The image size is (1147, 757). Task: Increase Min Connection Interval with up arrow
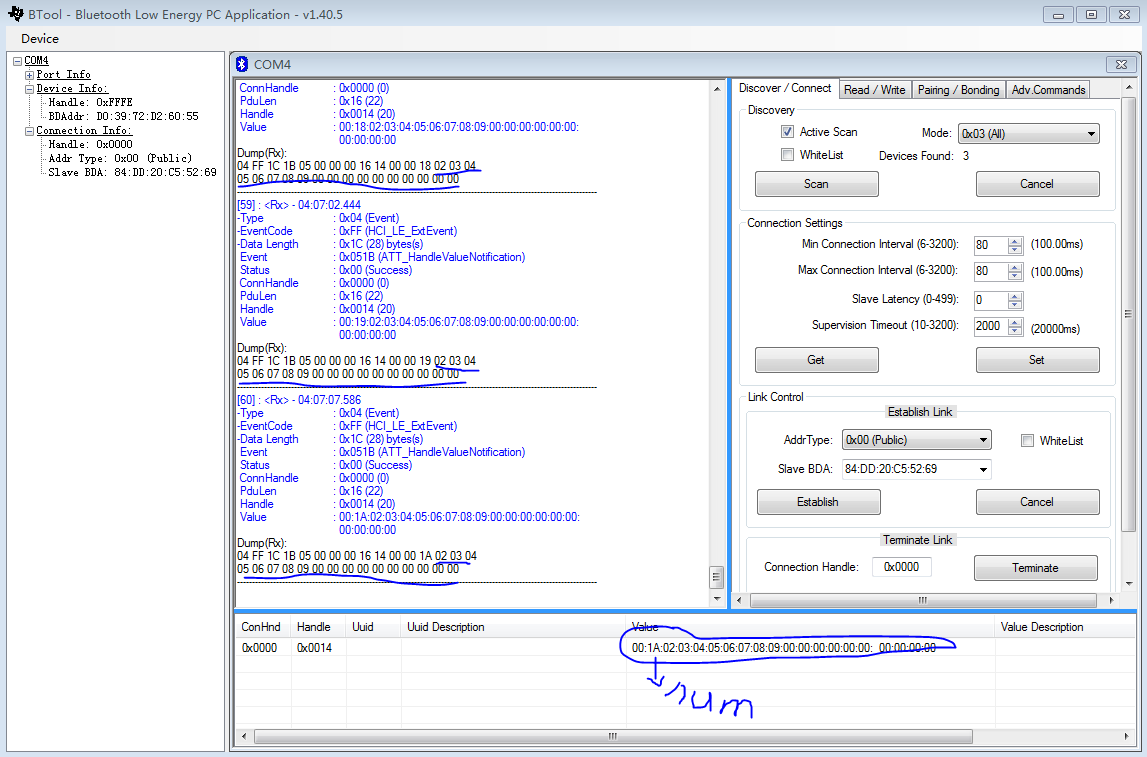click(1015, 241)
